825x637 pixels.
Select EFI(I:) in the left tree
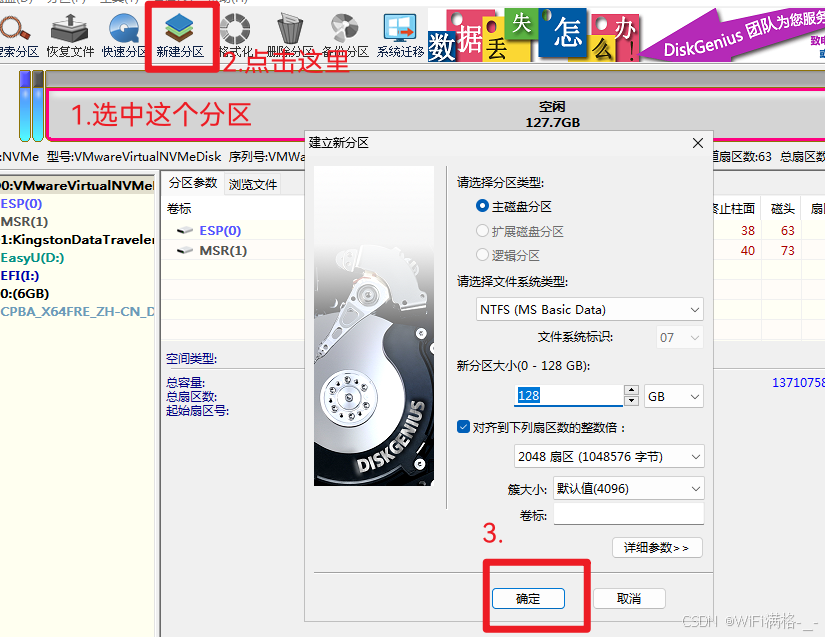[x=19, y=276]
